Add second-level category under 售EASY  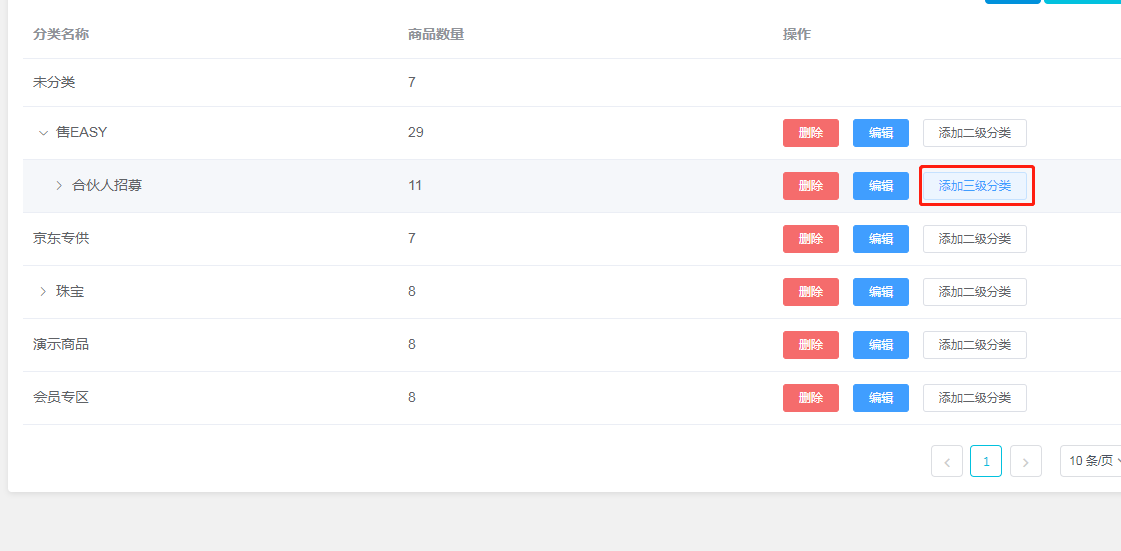(974, 133)
